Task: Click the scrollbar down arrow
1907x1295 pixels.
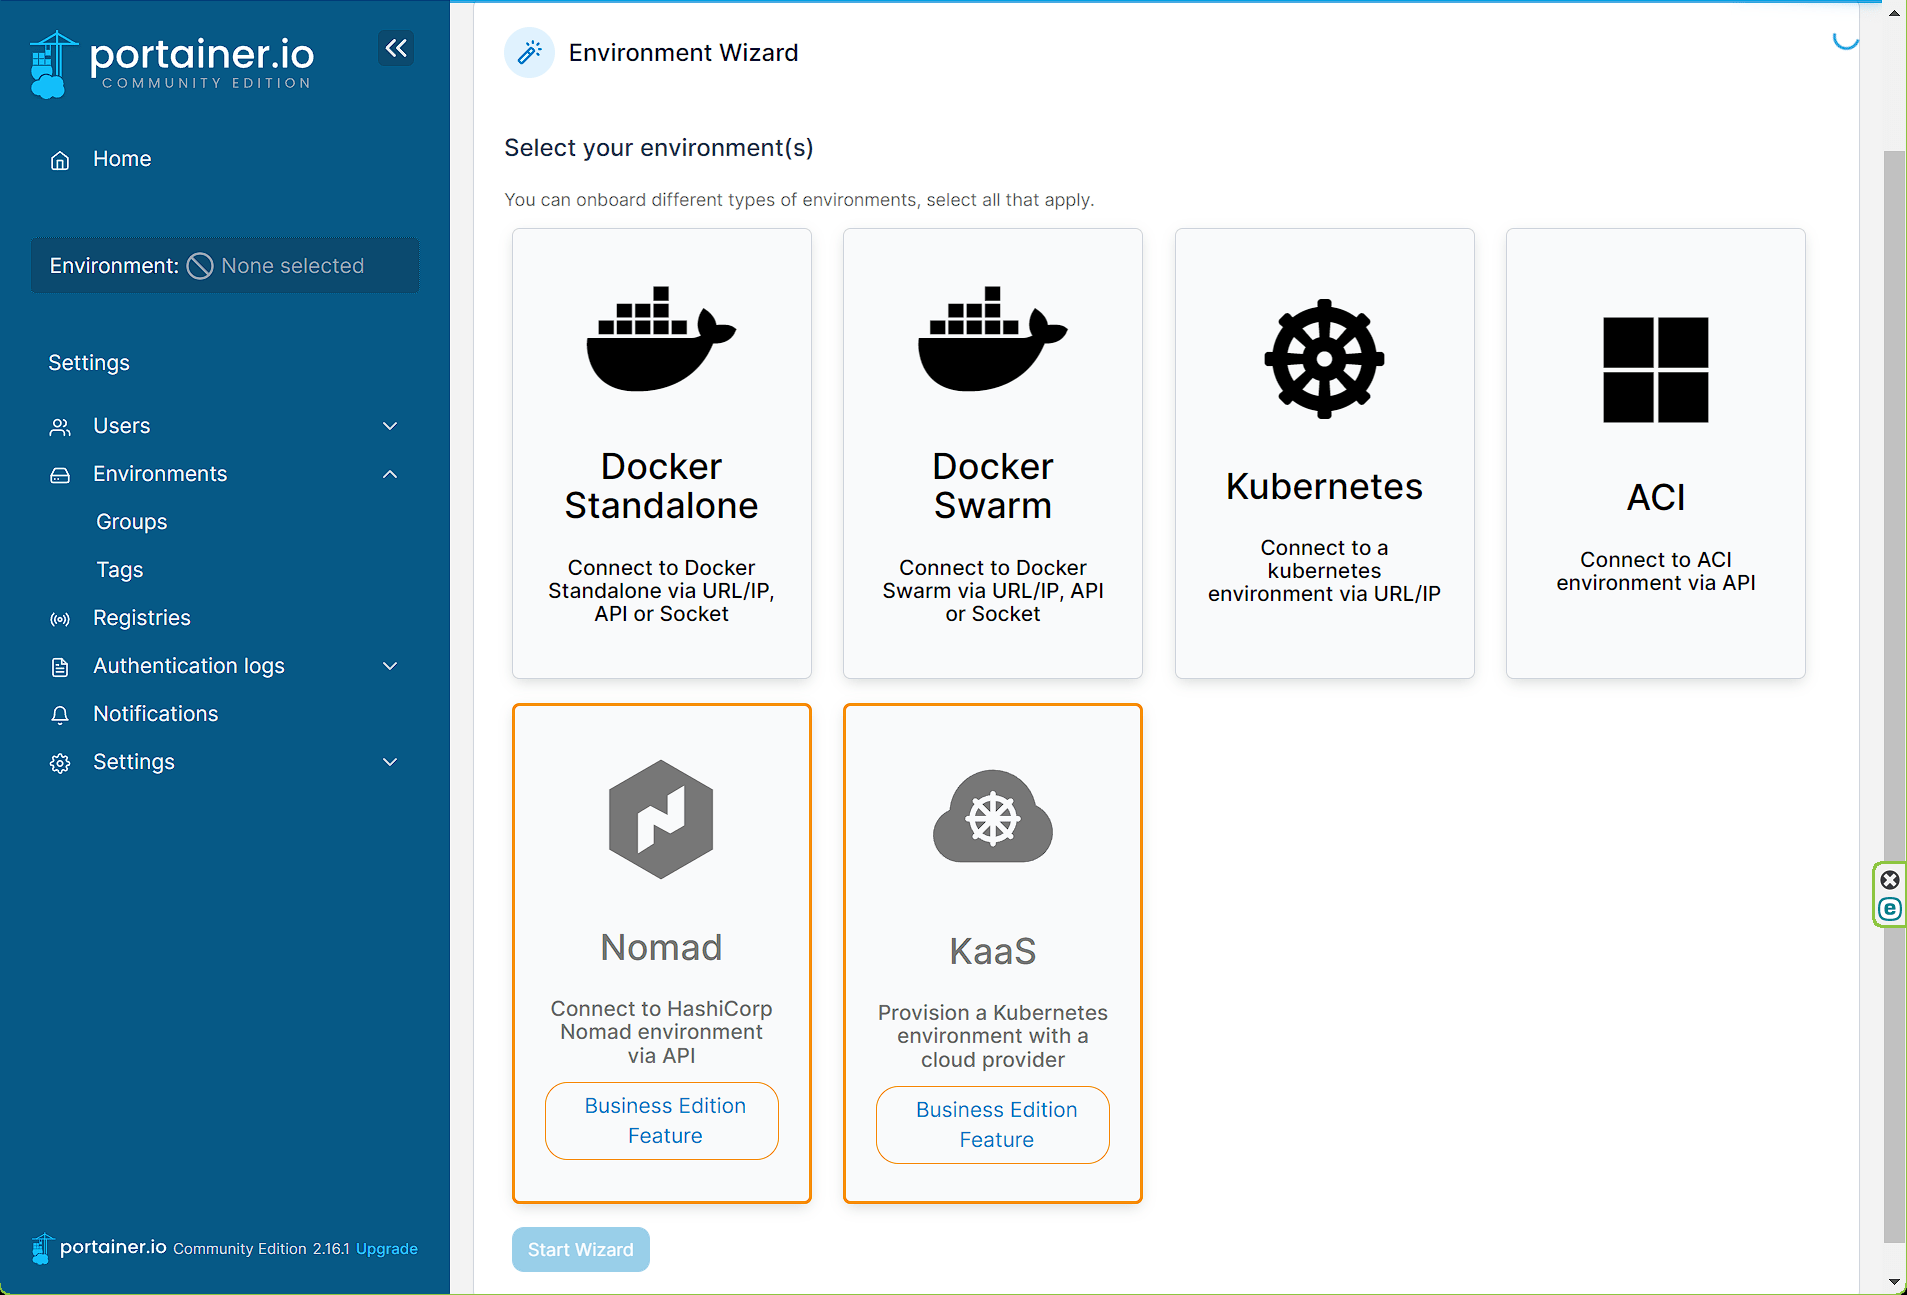Action: pos(1895,1281)
